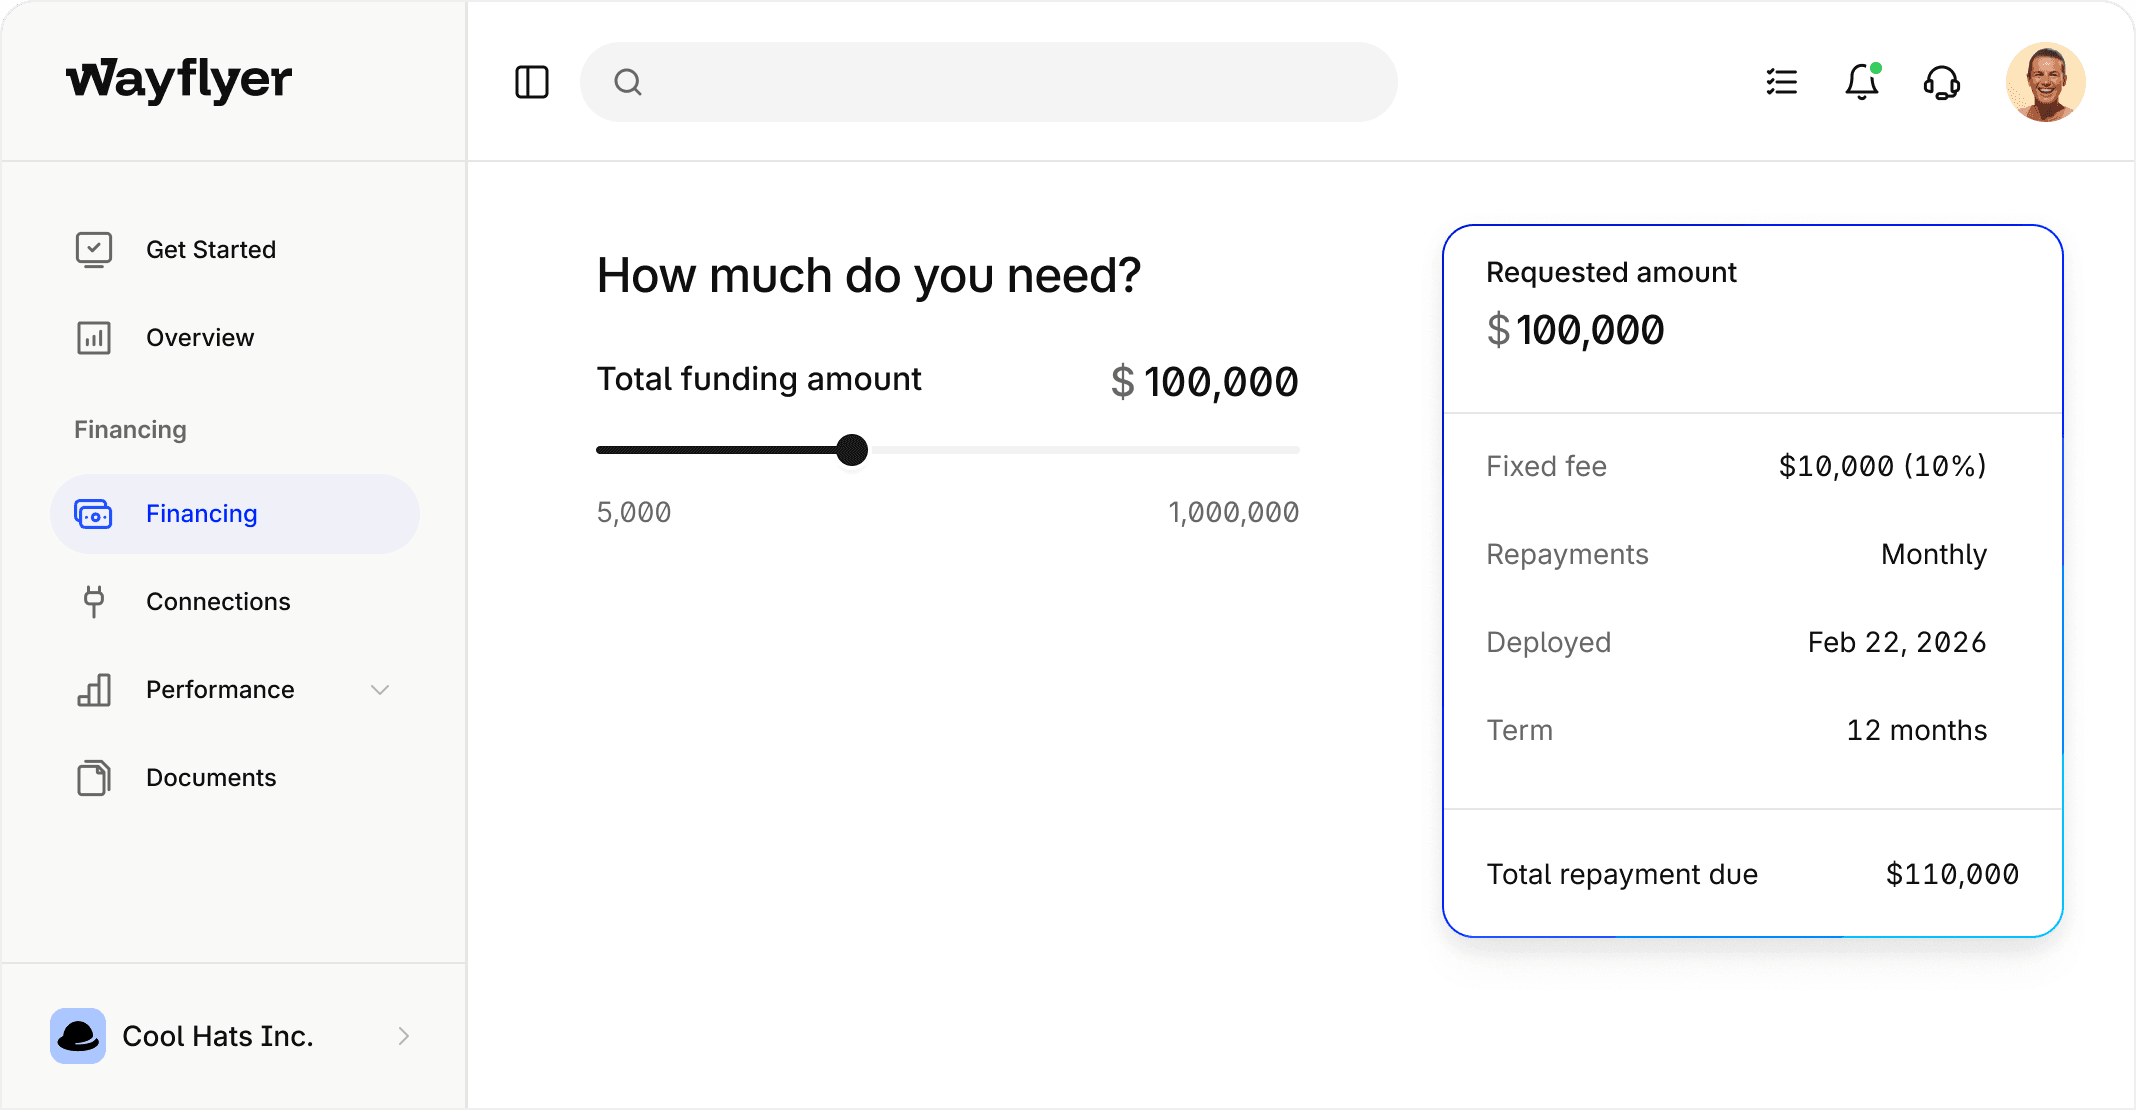2136x1110 pixels.
Task: Click the Documents pages icon
Action: (93, 778)
